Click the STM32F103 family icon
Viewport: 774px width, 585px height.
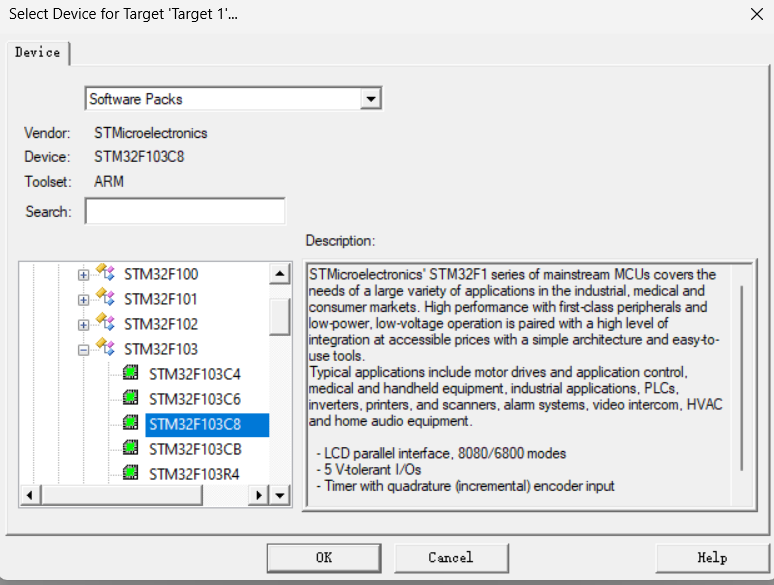pyautogui.click(x=105, y=348)
